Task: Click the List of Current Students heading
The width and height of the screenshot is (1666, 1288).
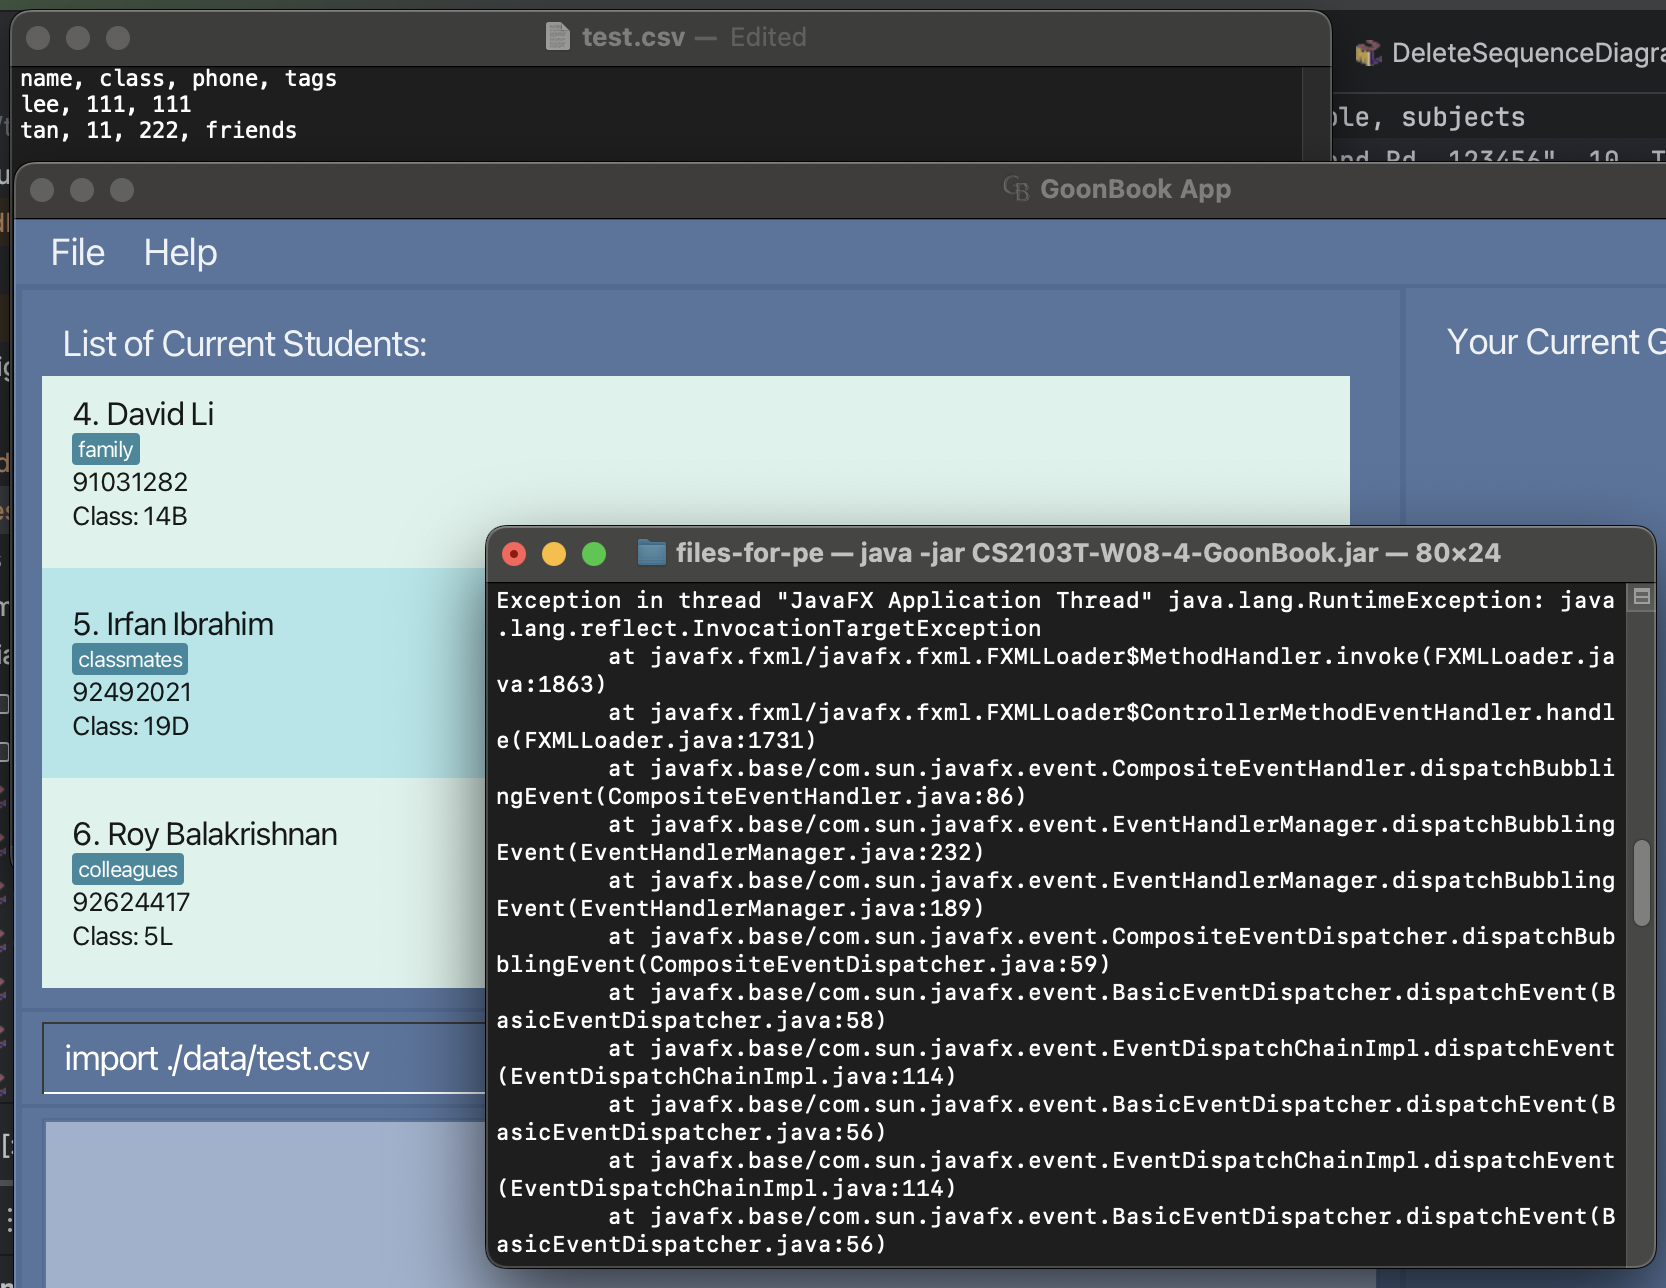Action: pos(245,344)
